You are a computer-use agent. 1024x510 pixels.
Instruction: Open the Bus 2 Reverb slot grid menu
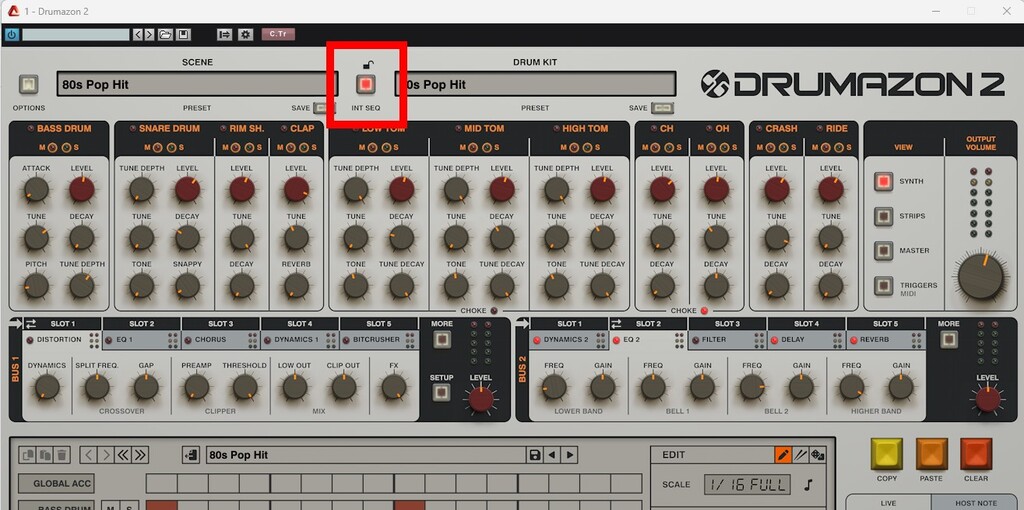(917, 340)
